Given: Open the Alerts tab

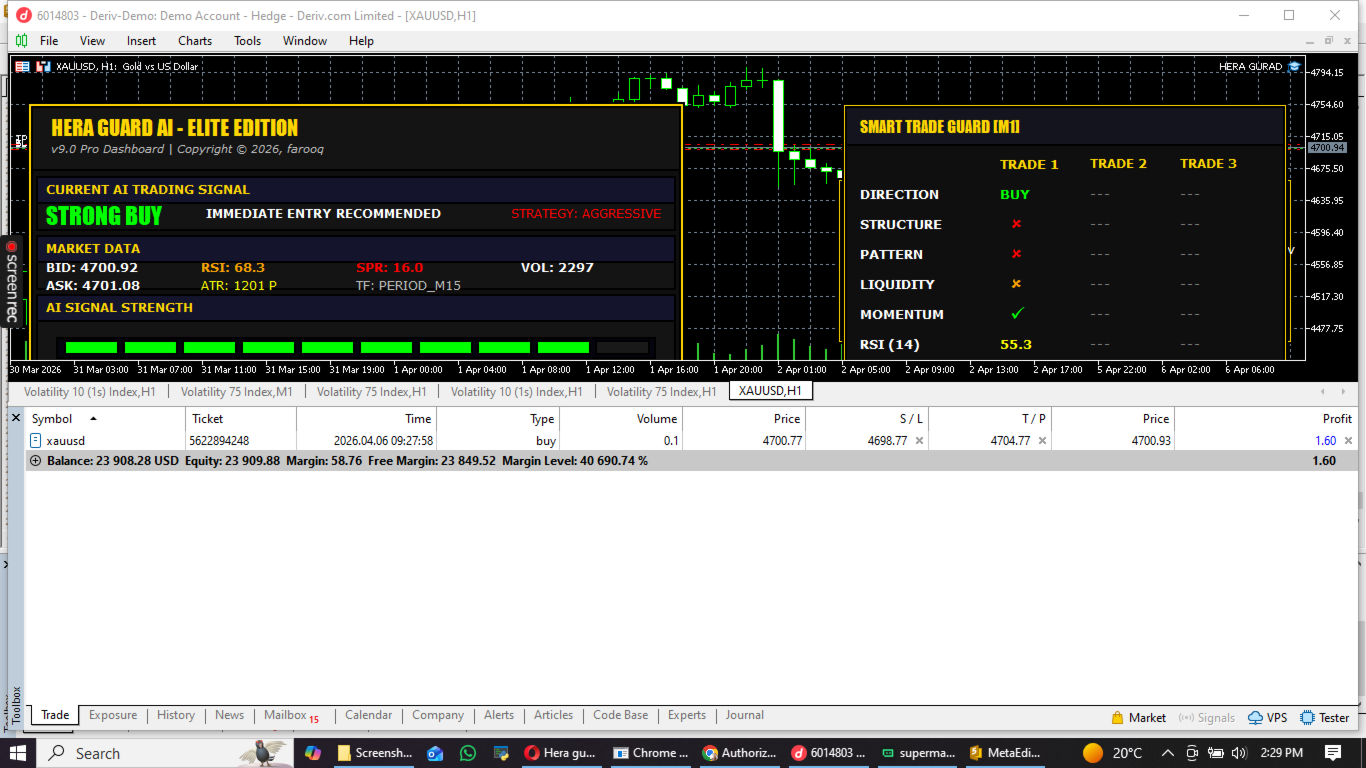Looking at the screenshot, I should click(x=499, y=715).
